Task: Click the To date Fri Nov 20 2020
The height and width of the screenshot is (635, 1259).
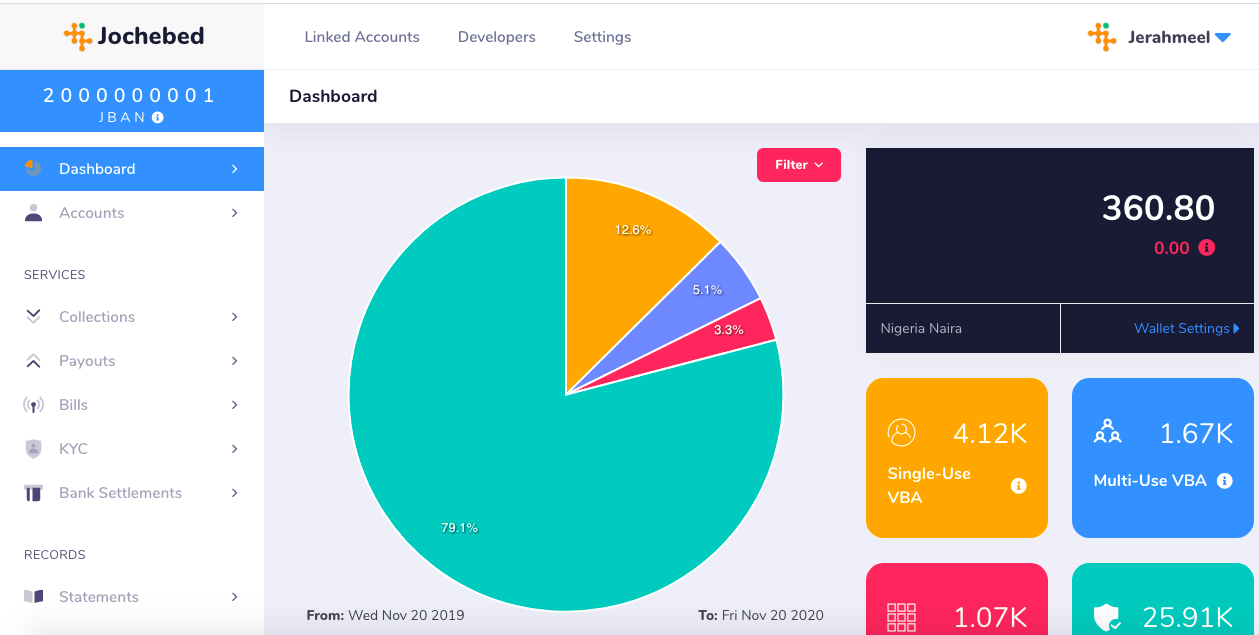Action: click(760, 615)
